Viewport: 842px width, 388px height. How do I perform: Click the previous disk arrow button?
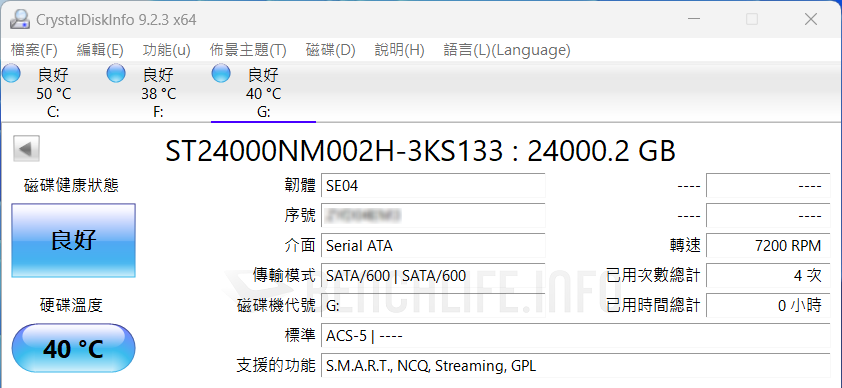tap(26, 149)
